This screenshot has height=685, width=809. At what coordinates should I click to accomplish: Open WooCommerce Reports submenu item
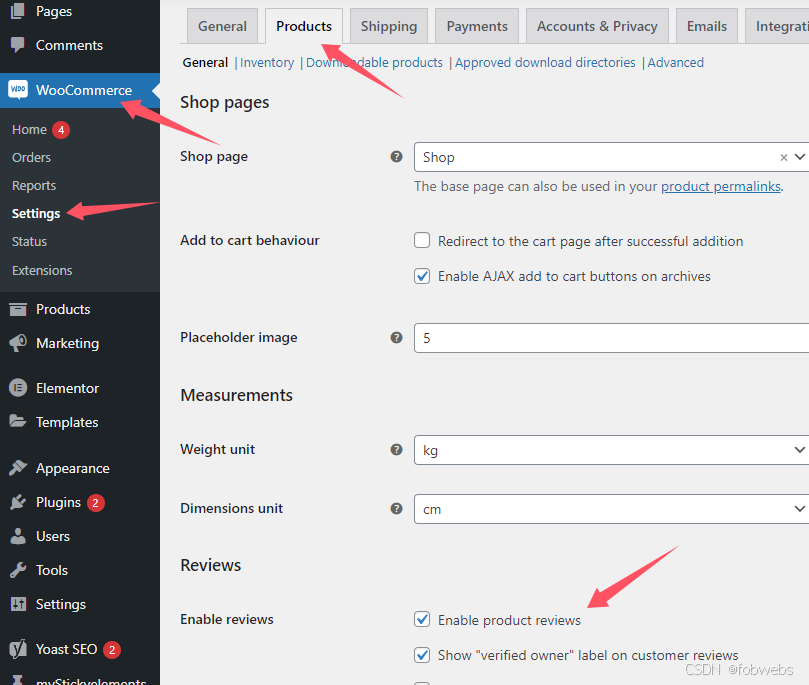coord(34,185)
